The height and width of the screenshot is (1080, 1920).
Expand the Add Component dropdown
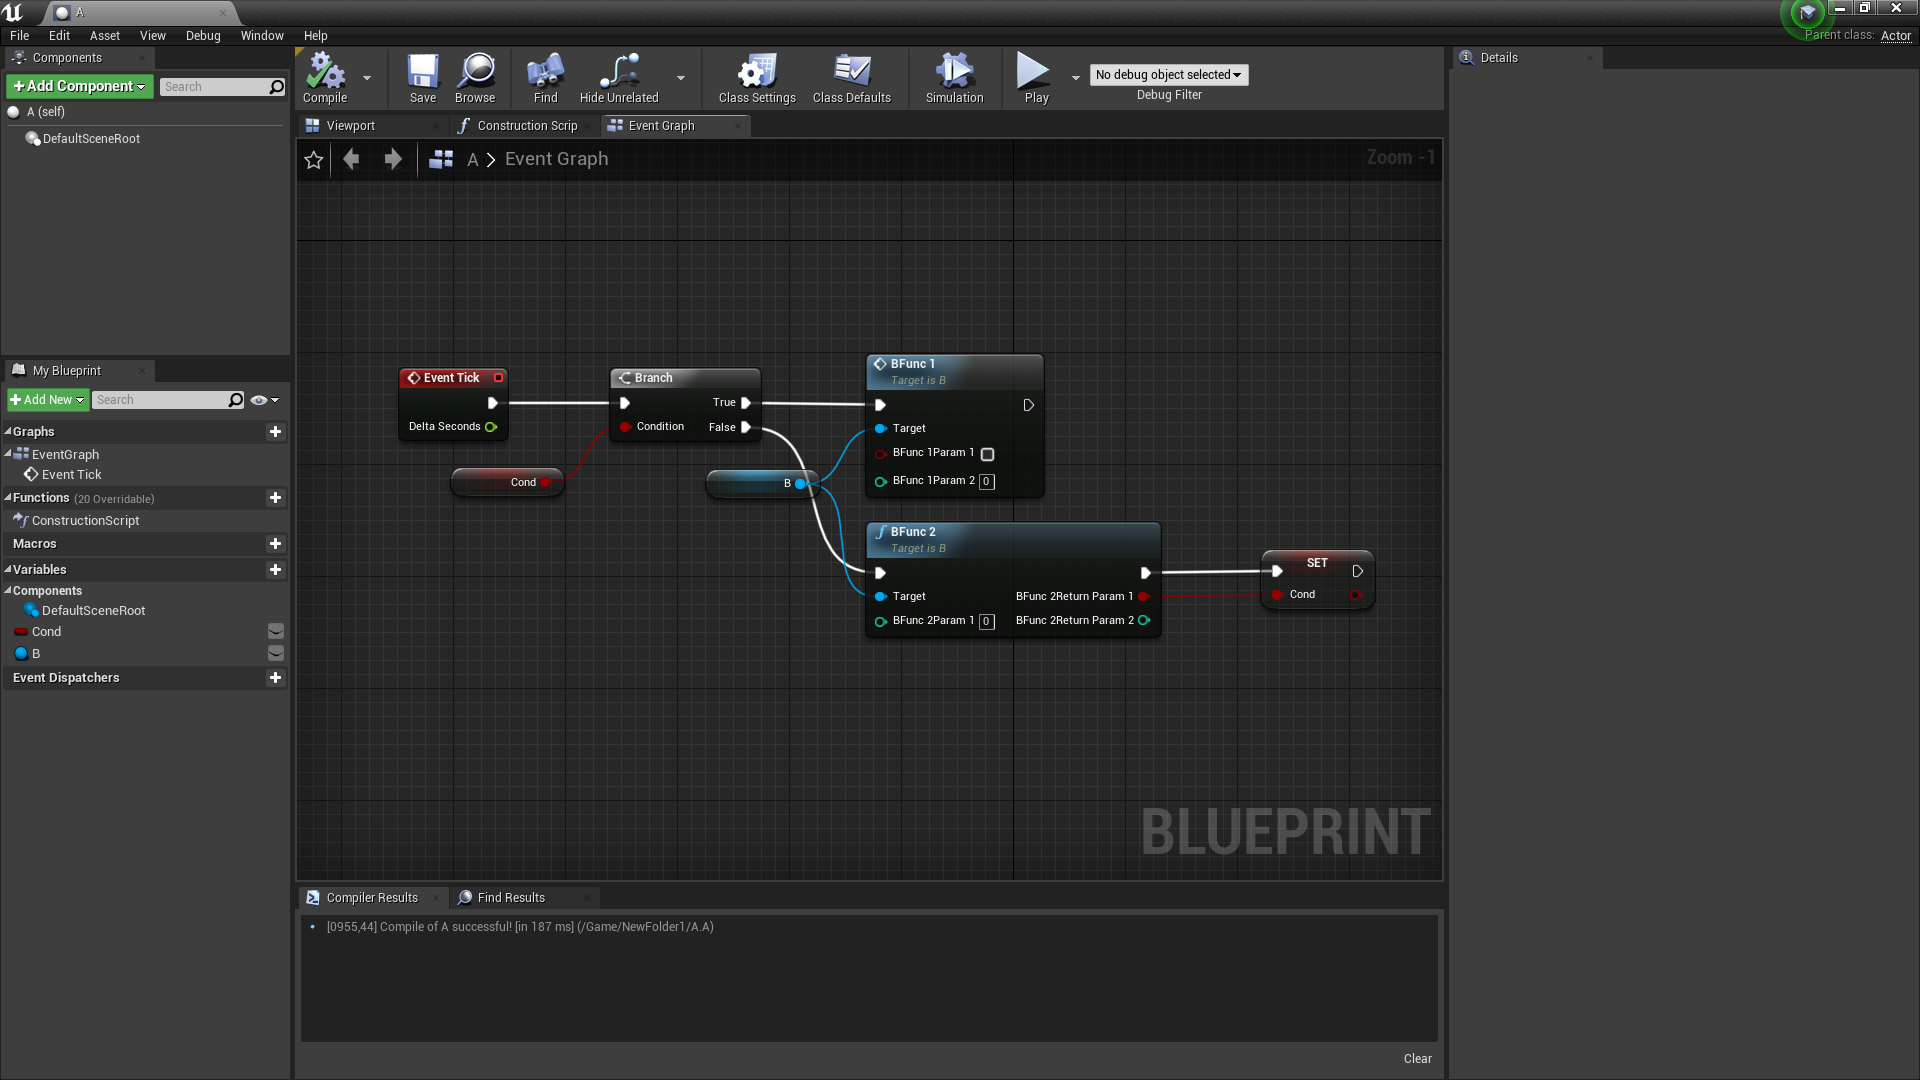point(80,87)
